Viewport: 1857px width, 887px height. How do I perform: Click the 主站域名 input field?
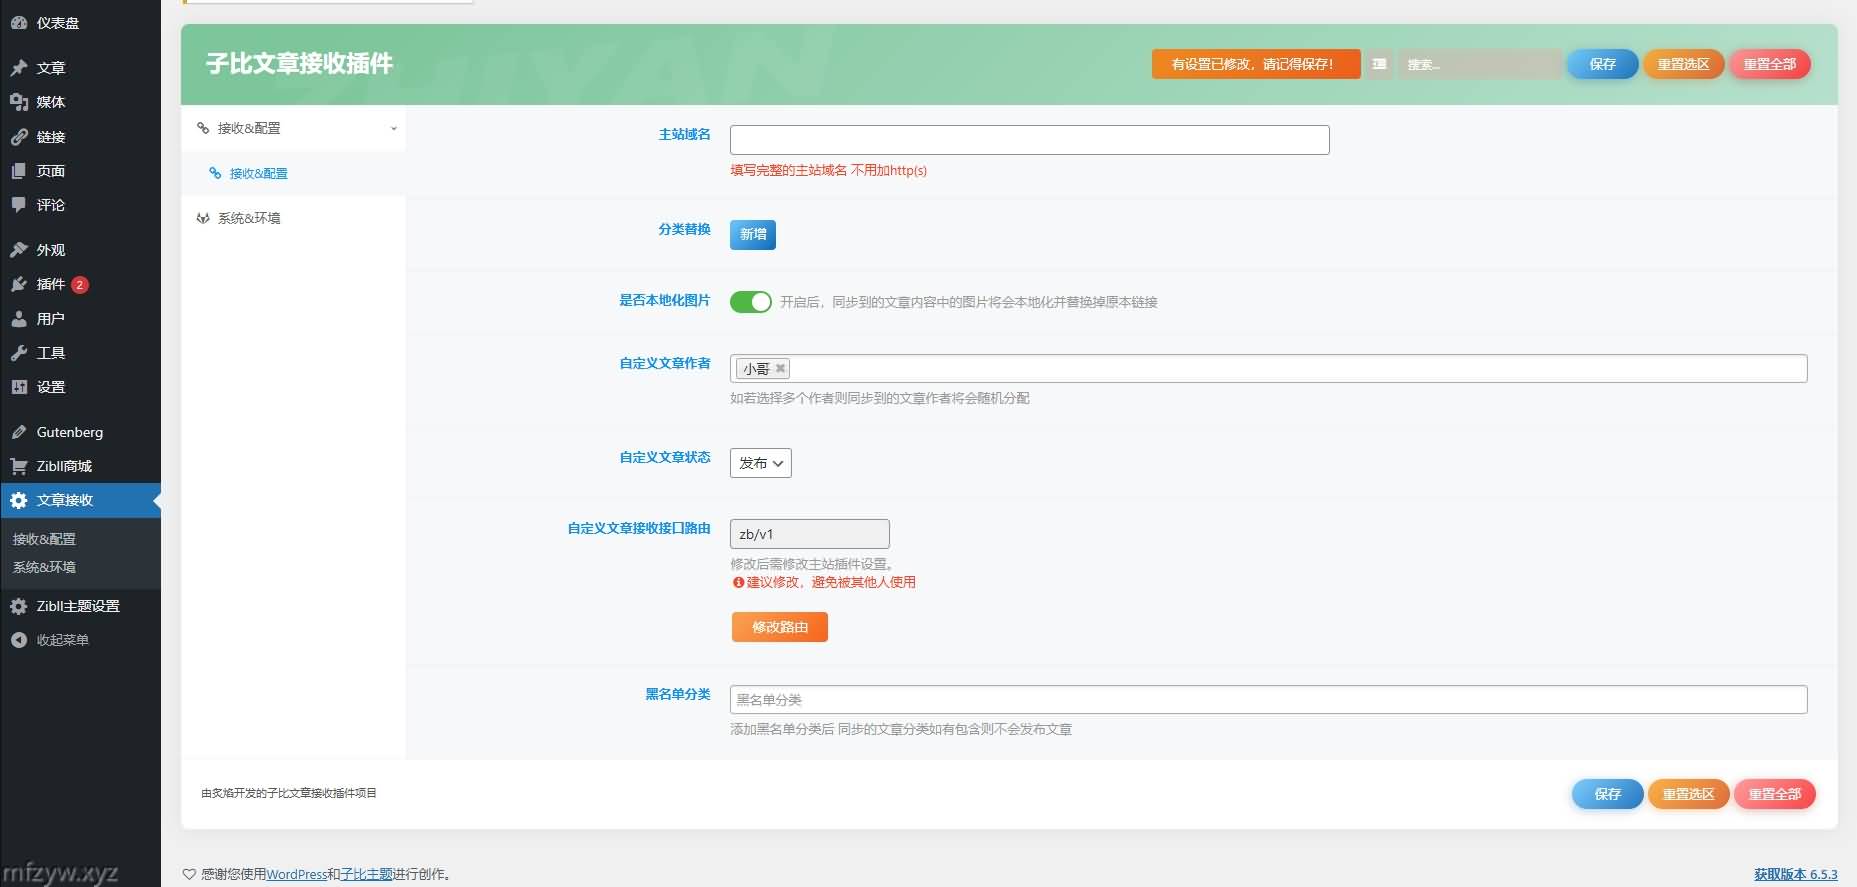[1029, 140]
